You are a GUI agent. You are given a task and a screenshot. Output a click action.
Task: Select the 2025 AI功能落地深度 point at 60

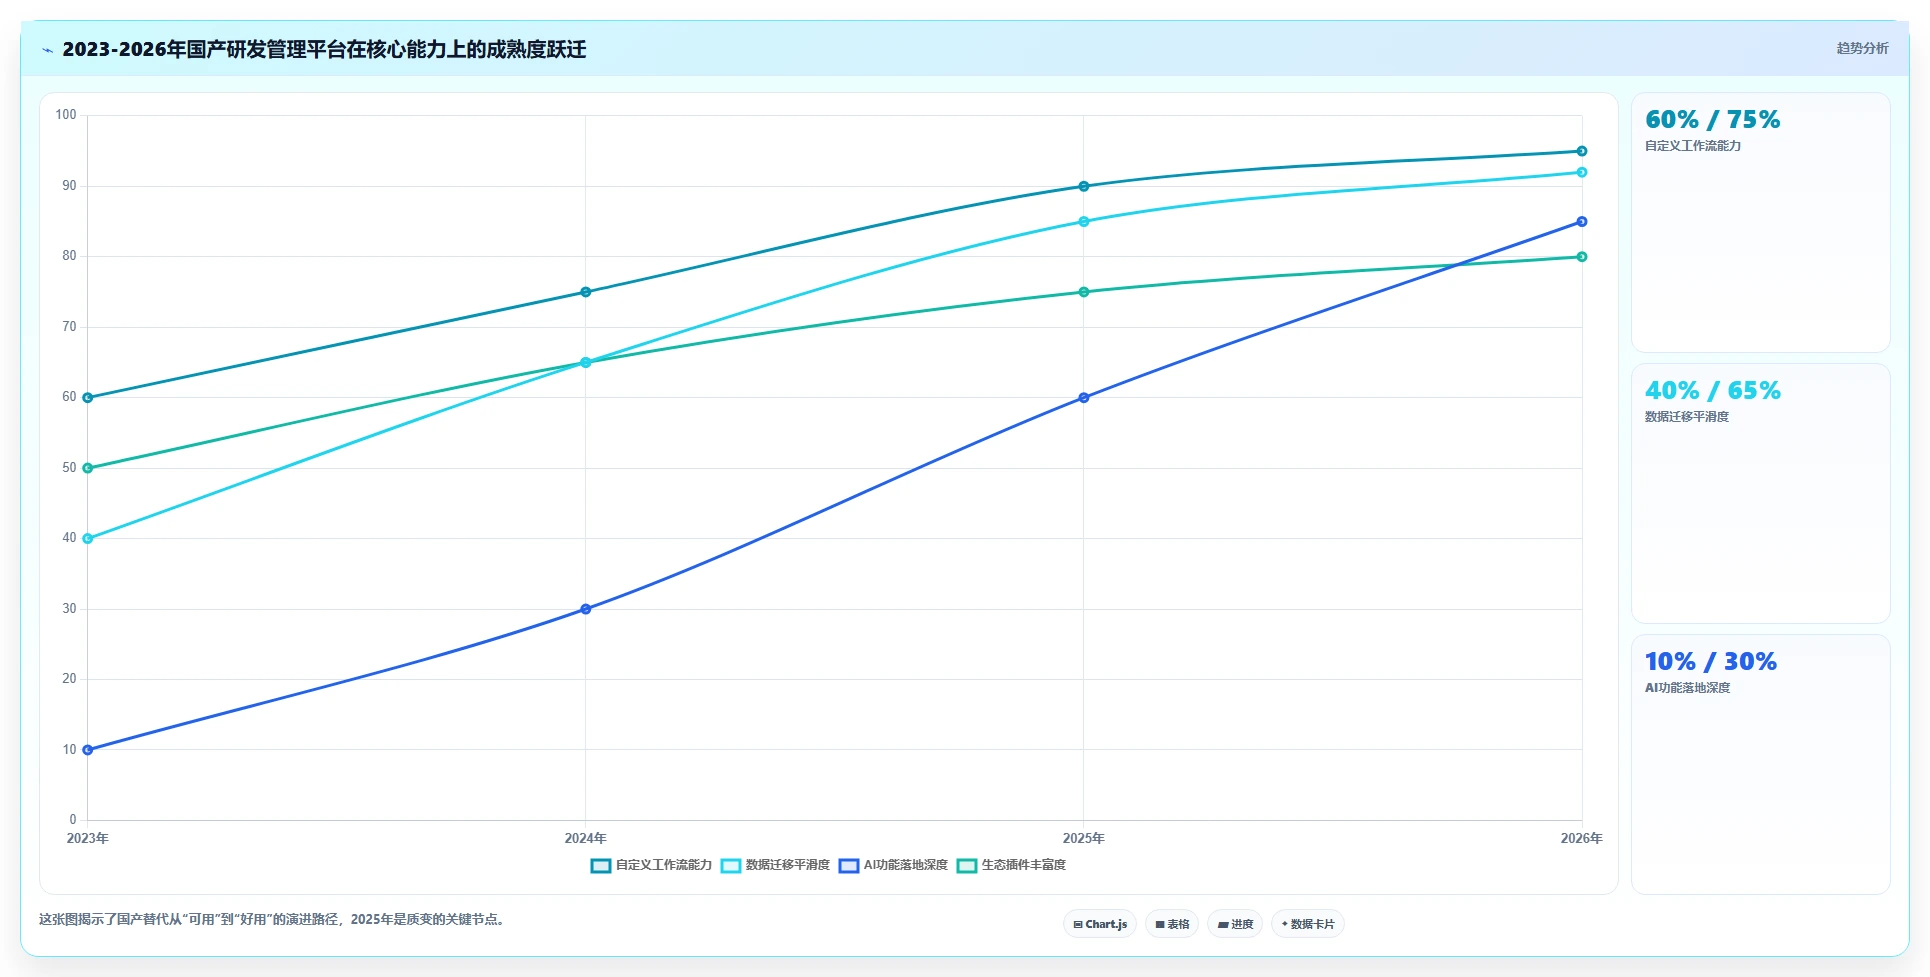coord(1084,398)
